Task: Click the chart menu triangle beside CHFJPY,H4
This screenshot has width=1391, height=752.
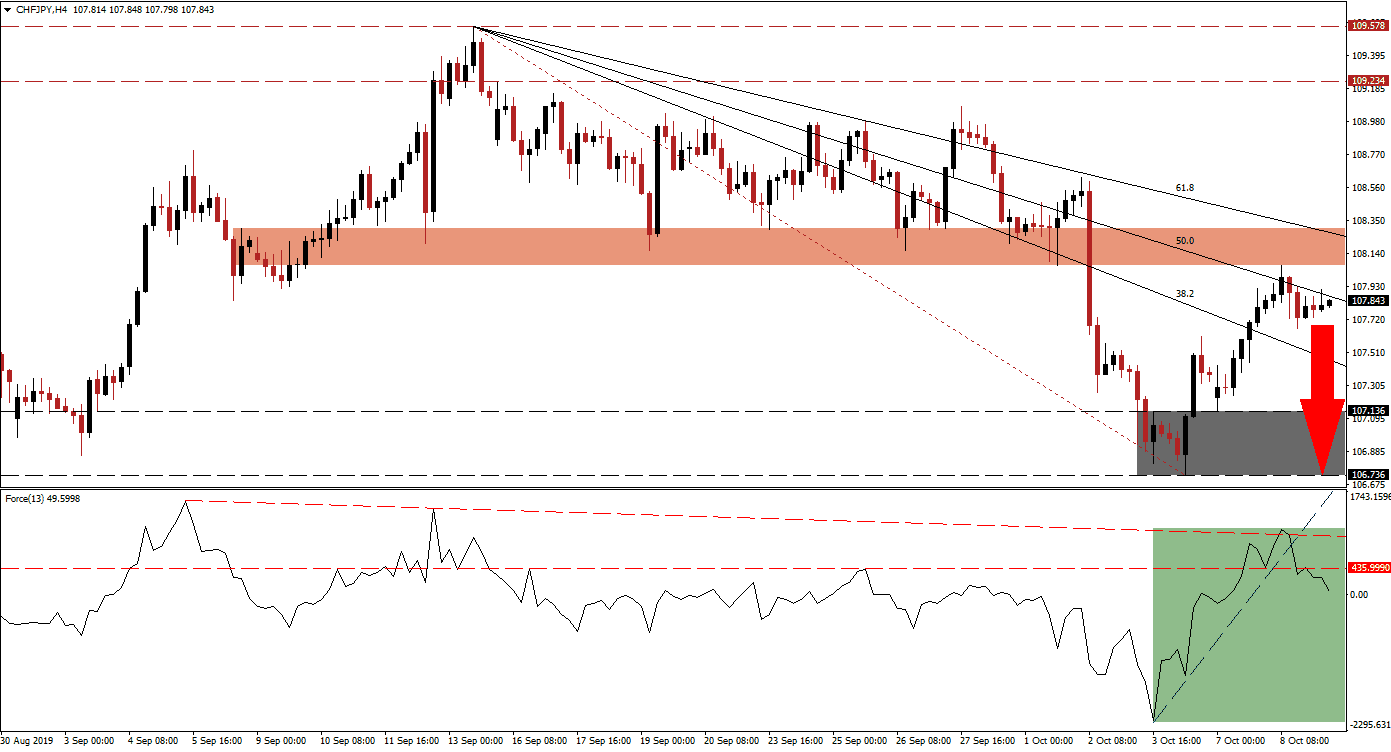Action: pyautogui.click(x=7, y=9)
